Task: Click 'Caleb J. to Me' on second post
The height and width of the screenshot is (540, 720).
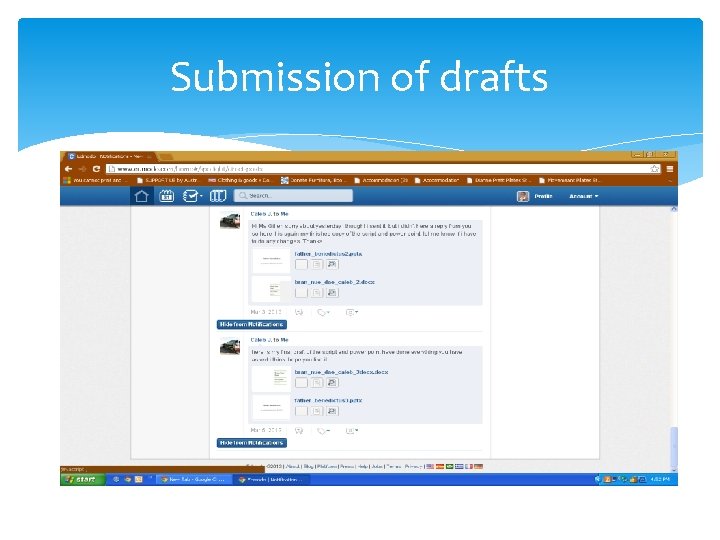Action: pos(270,340)
